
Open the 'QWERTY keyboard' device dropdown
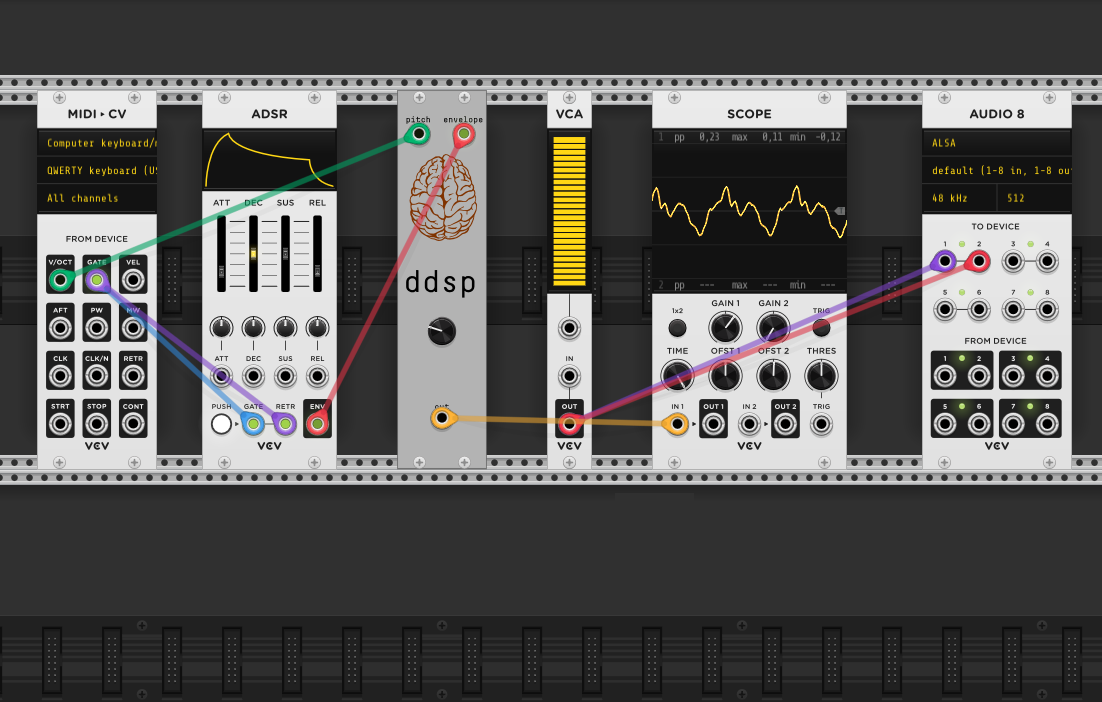tap(97, 171)
